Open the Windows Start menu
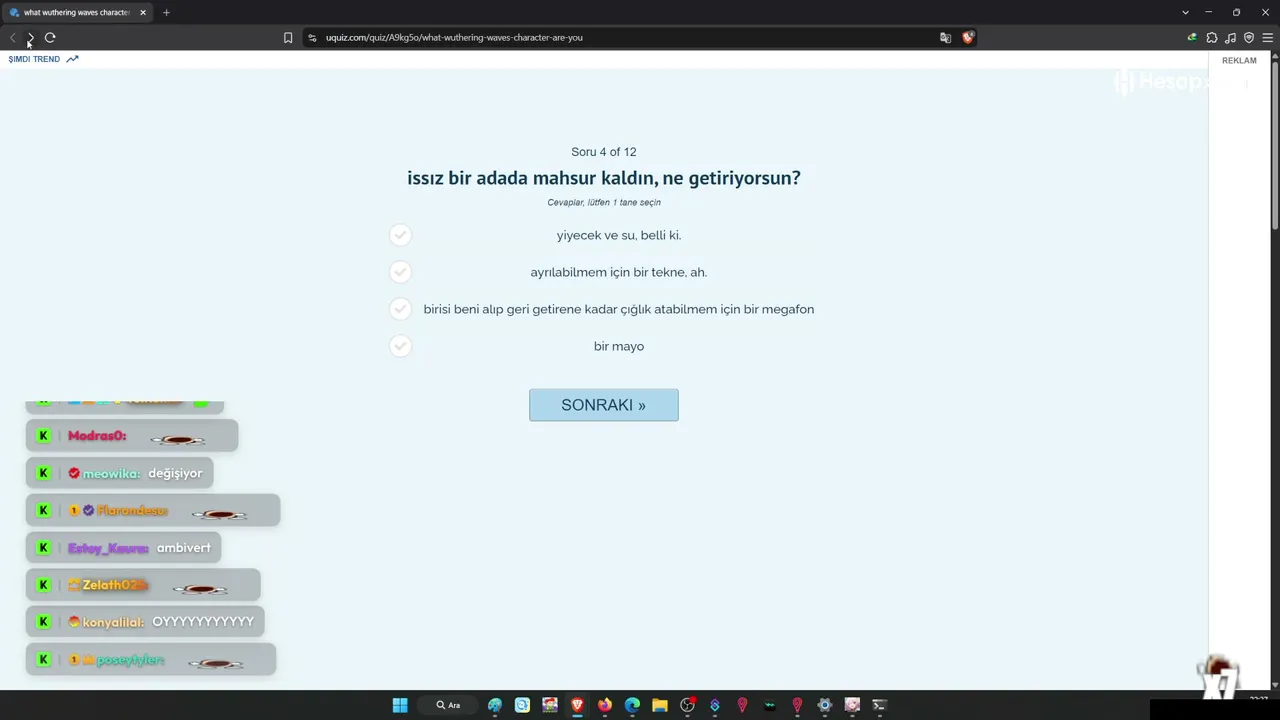The height and width of the screenshot is (720, 1280). click(400, 705)
